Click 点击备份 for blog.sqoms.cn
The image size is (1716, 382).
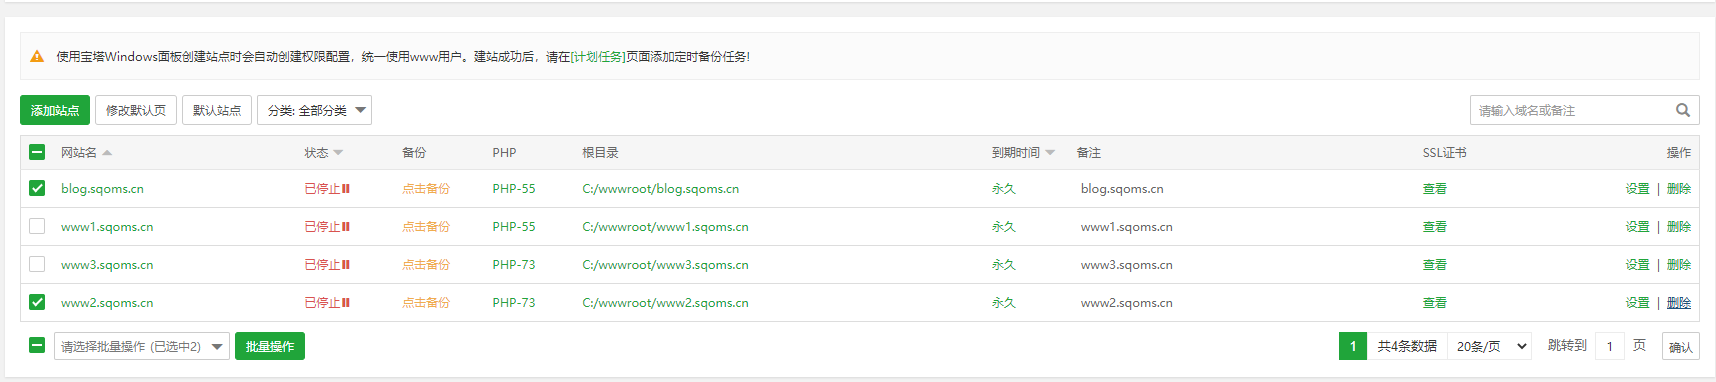426,189
